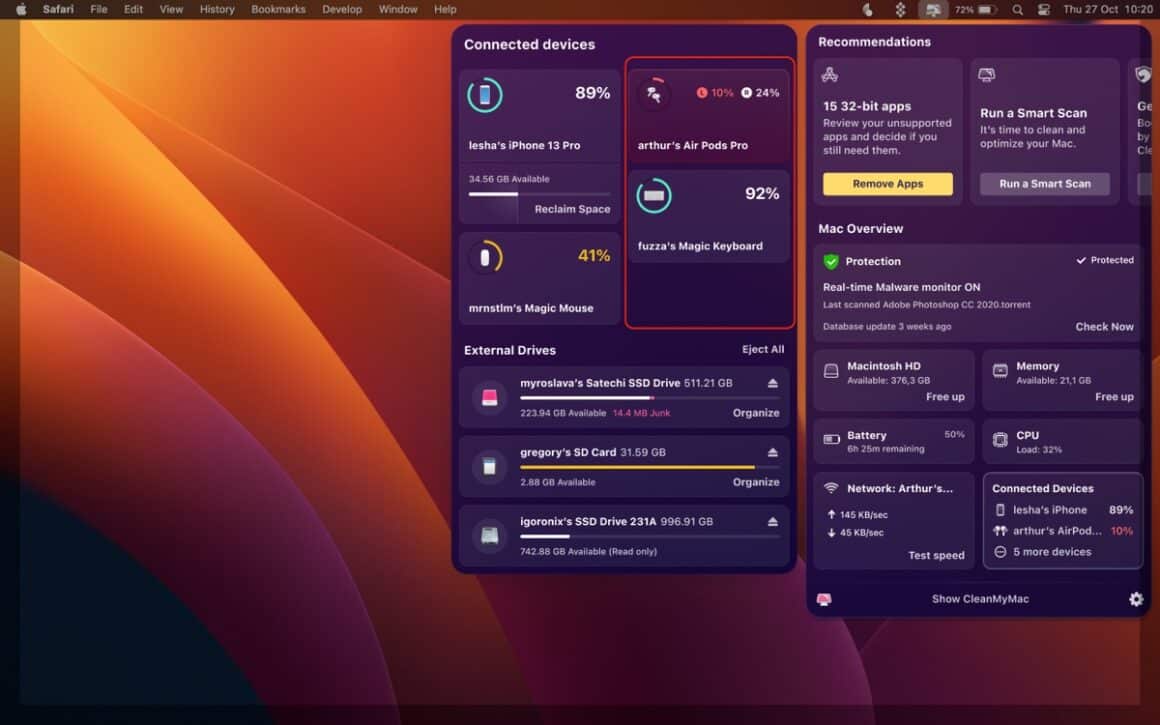This screenshot has width=1160, height=725.
Task: Open the Bookmarks menu in Safari
Action: click(x=278, y=9)
